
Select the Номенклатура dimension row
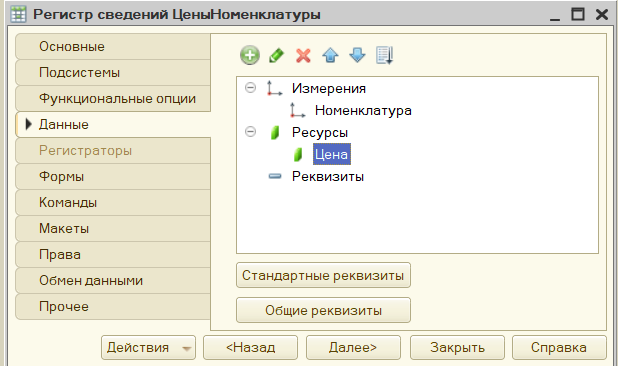click(x=363, y=110)
